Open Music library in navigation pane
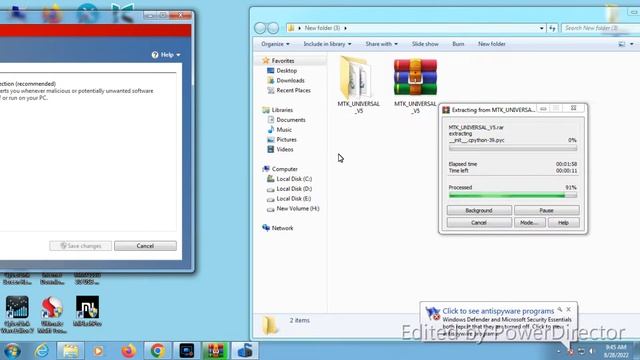The height and width of the screenshot is (360, 640). coord(284,130)
